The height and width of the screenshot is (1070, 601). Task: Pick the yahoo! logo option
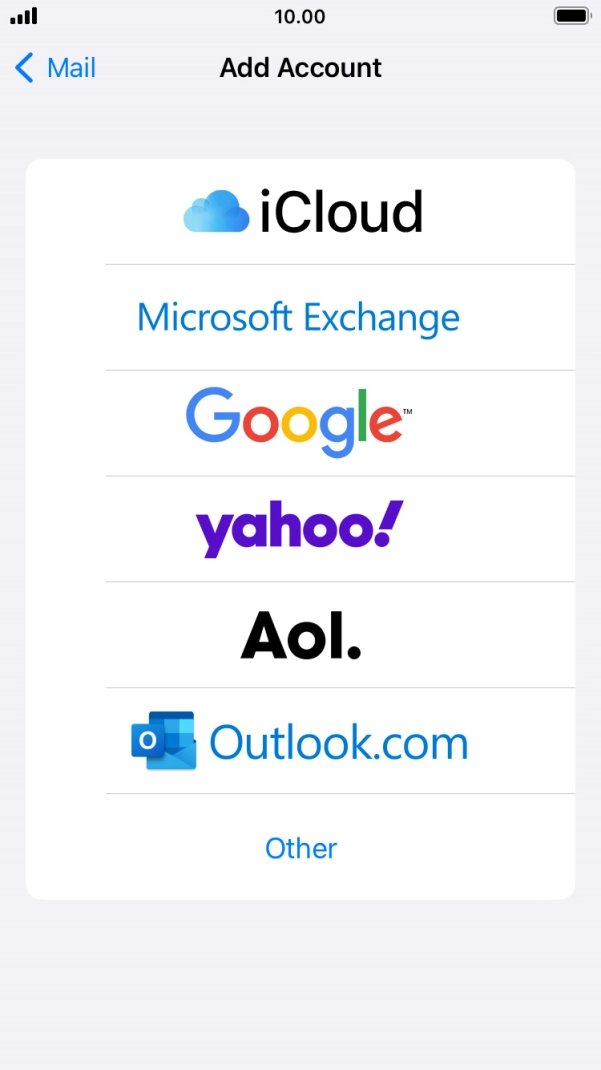[x=299, y=529]
